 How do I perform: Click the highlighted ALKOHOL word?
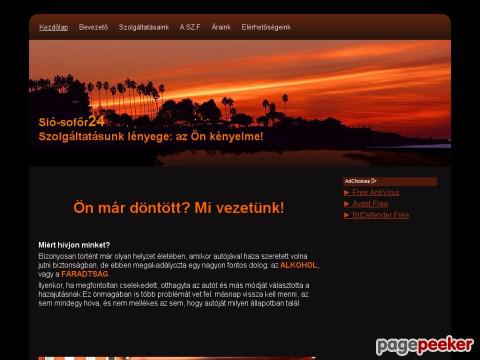pos(298,265)
